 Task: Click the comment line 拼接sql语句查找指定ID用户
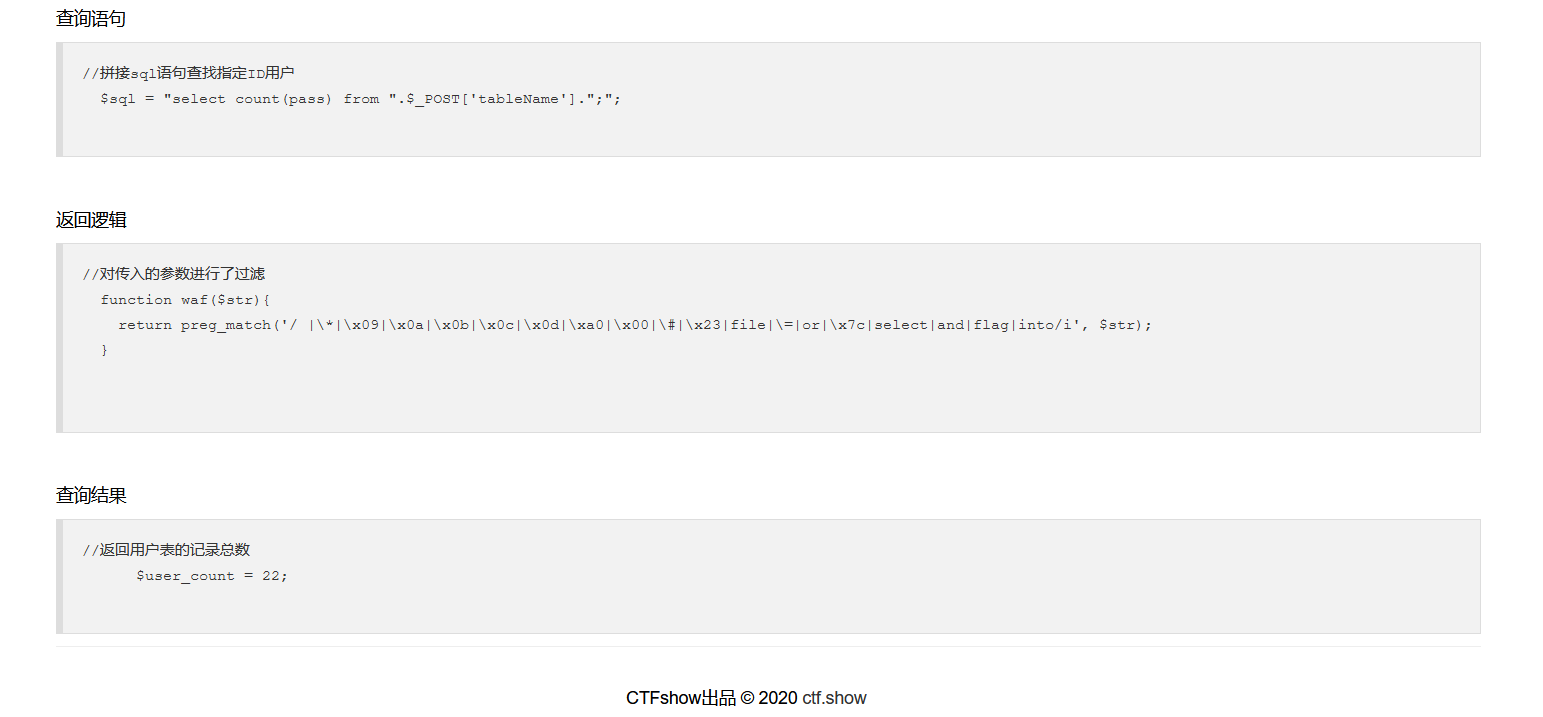tap(189, 73)
